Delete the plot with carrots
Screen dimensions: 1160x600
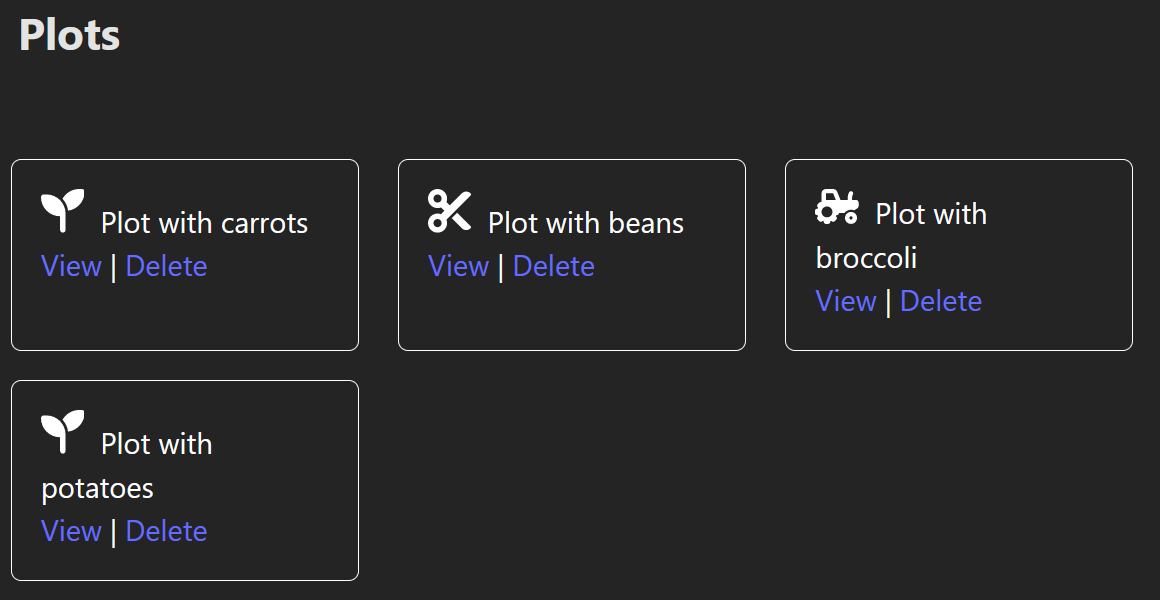[x=166, y=266]
